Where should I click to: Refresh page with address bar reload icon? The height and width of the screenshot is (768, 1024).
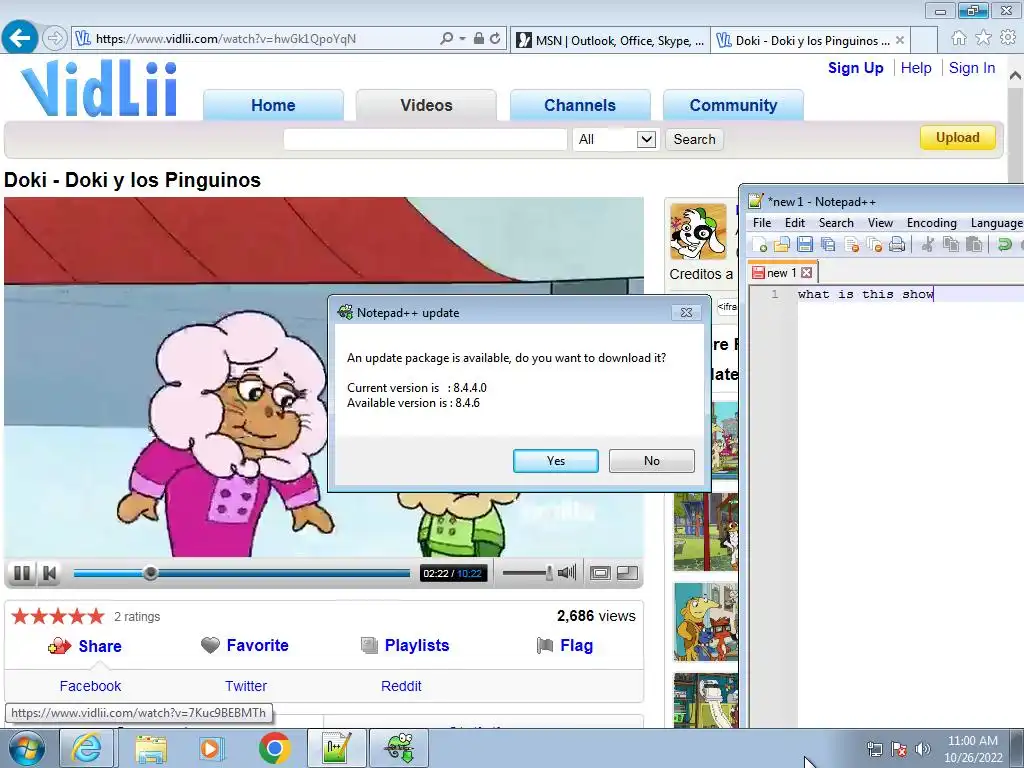495,39
